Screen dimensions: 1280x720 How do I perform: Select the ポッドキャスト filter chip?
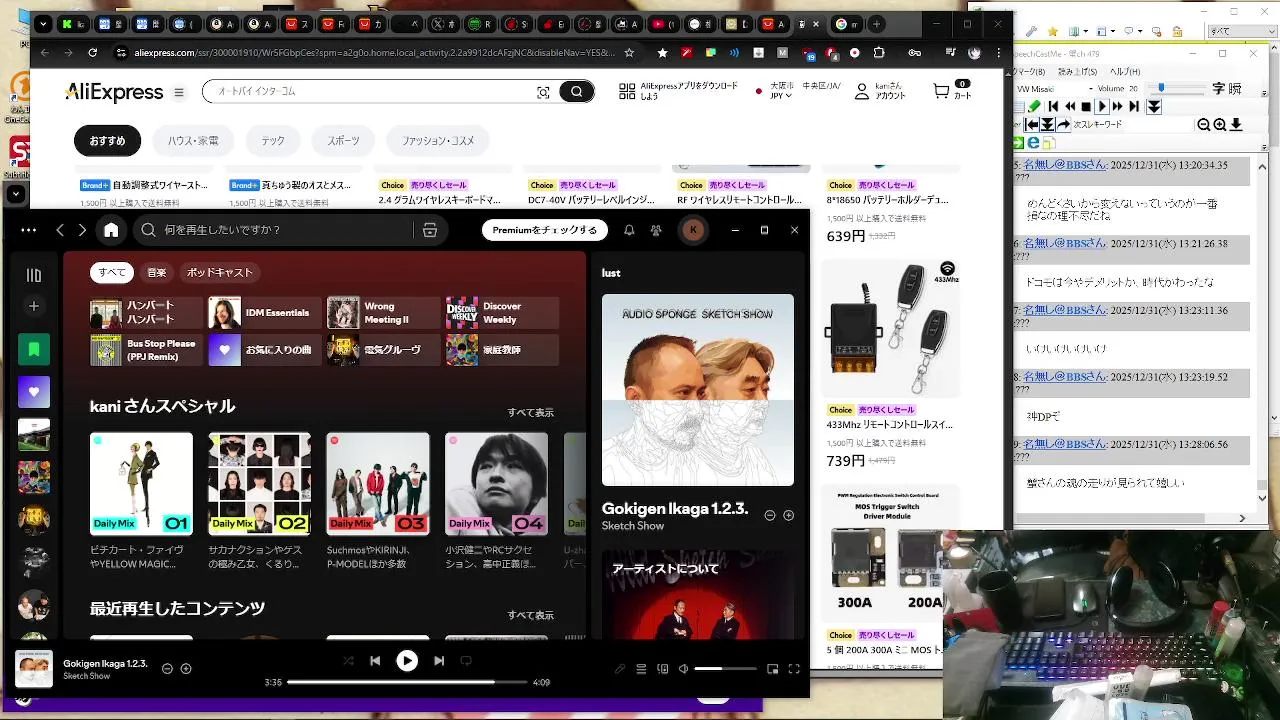220,272
